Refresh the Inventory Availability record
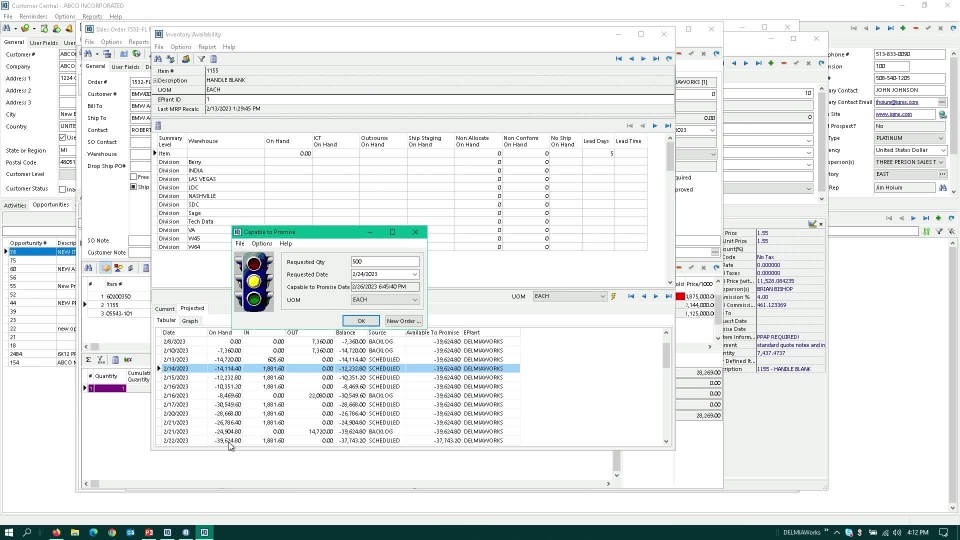Screen dimensions: 960x540 669,59
